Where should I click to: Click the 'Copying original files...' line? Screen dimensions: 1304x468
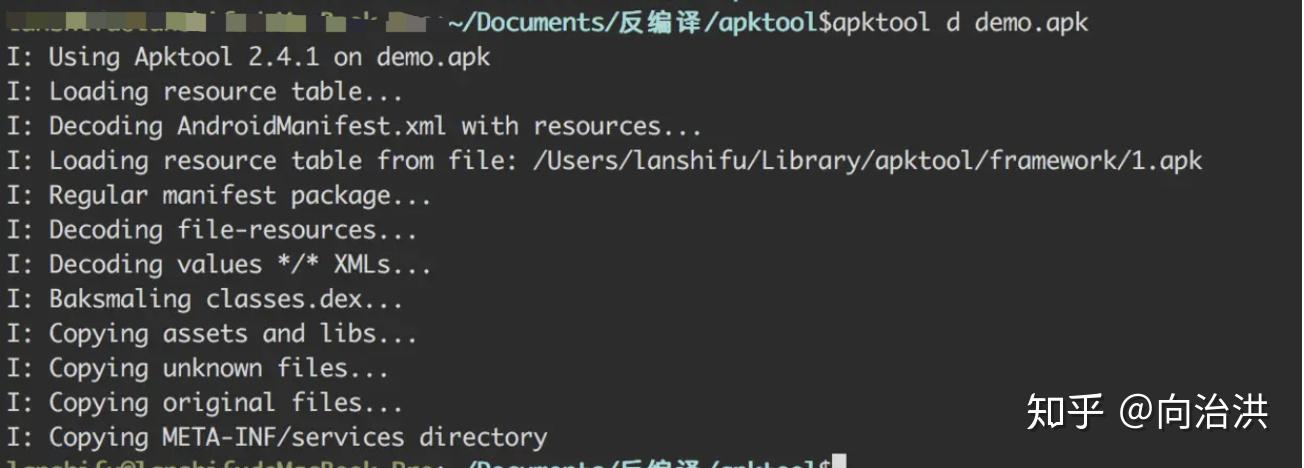(205, 403)
